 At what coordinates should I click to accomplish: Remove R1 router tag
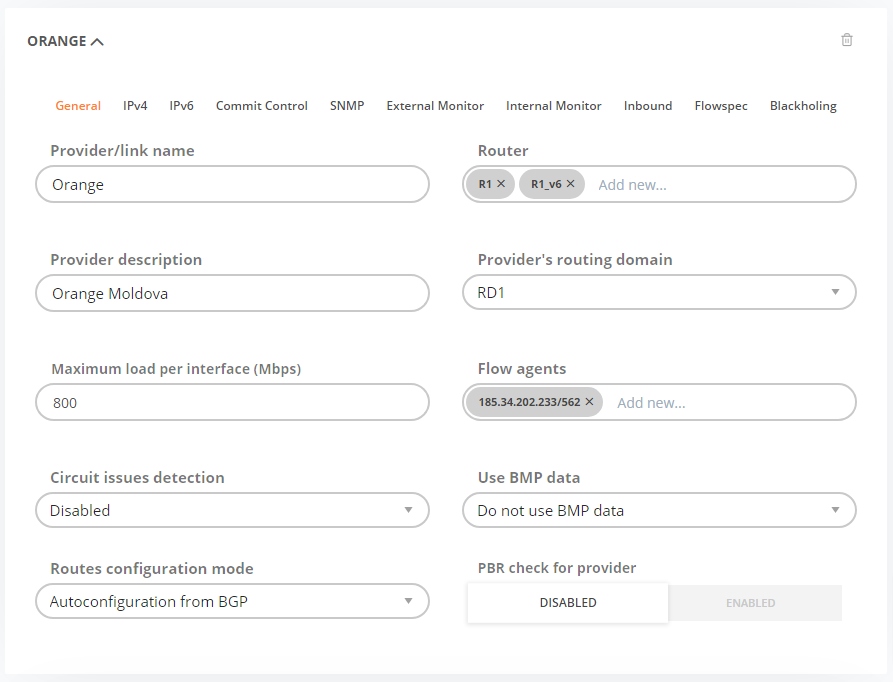pyautogui.click(x=501, y=184)
